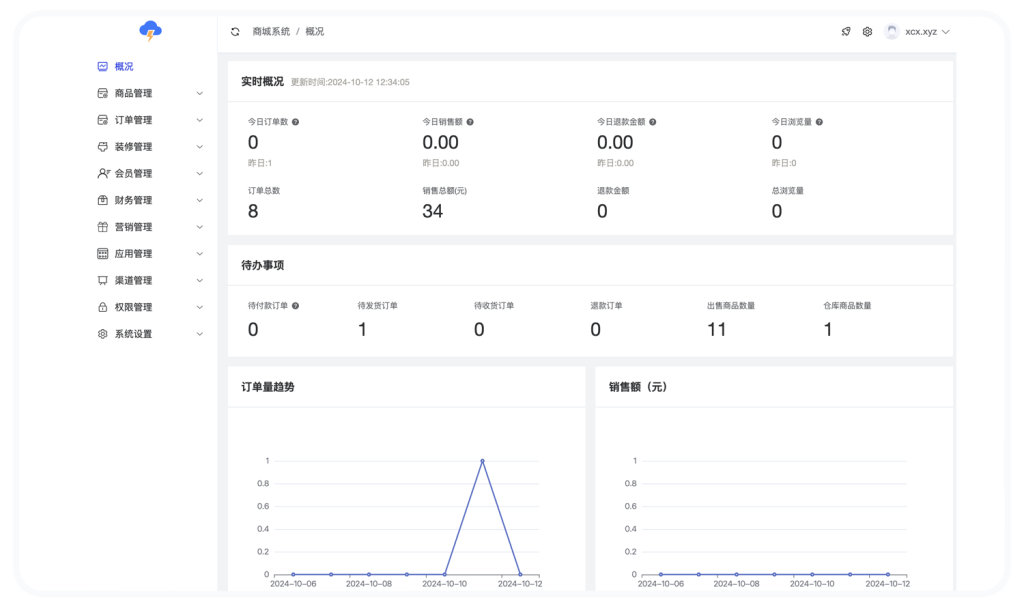Click the cloud lightning logo

pos(150,31)
